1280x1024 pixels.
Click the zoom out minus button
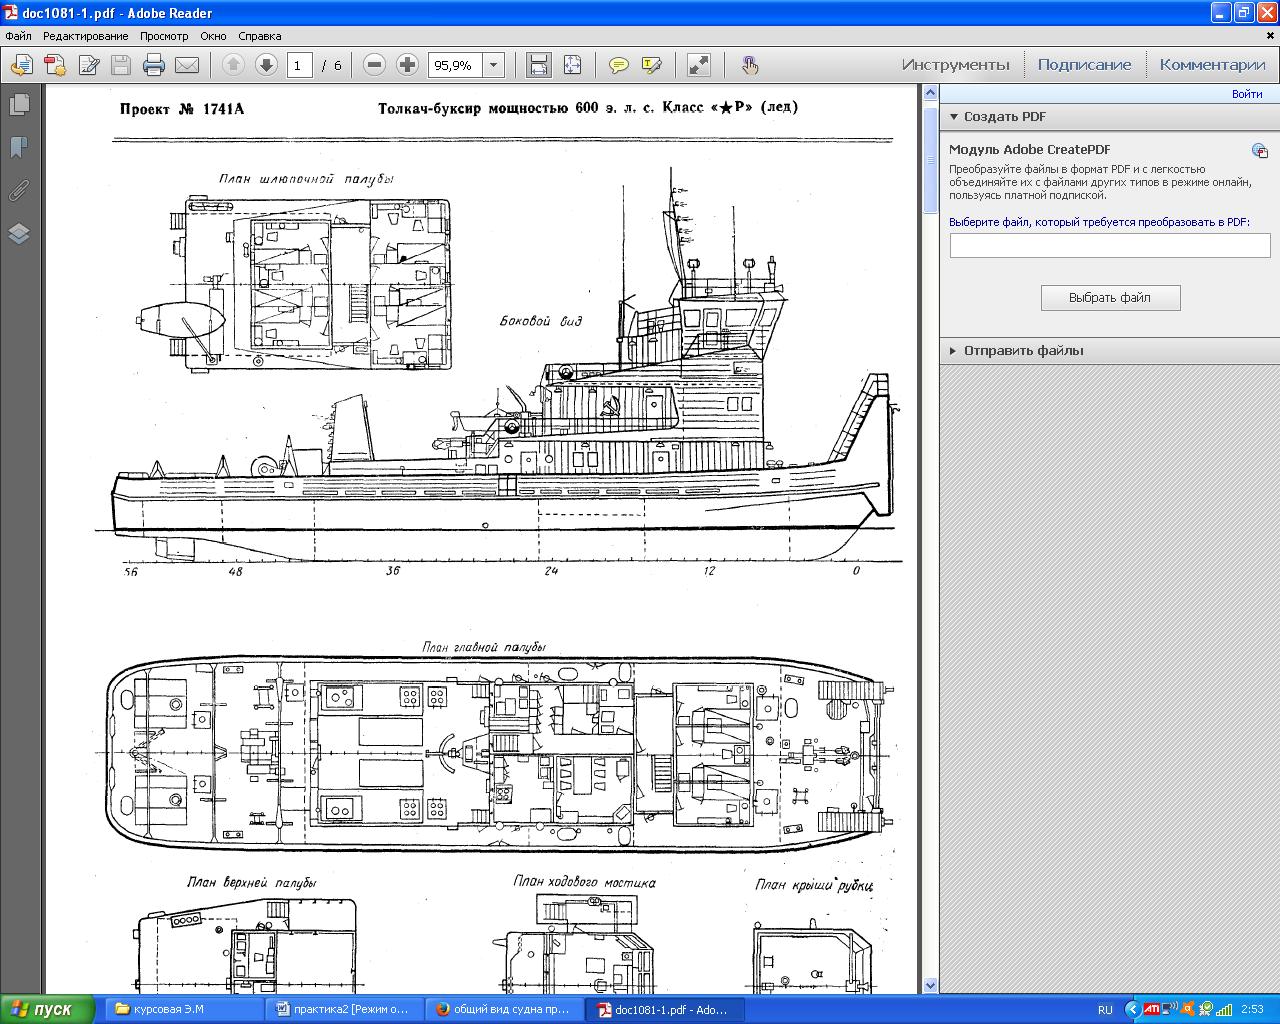374,65
